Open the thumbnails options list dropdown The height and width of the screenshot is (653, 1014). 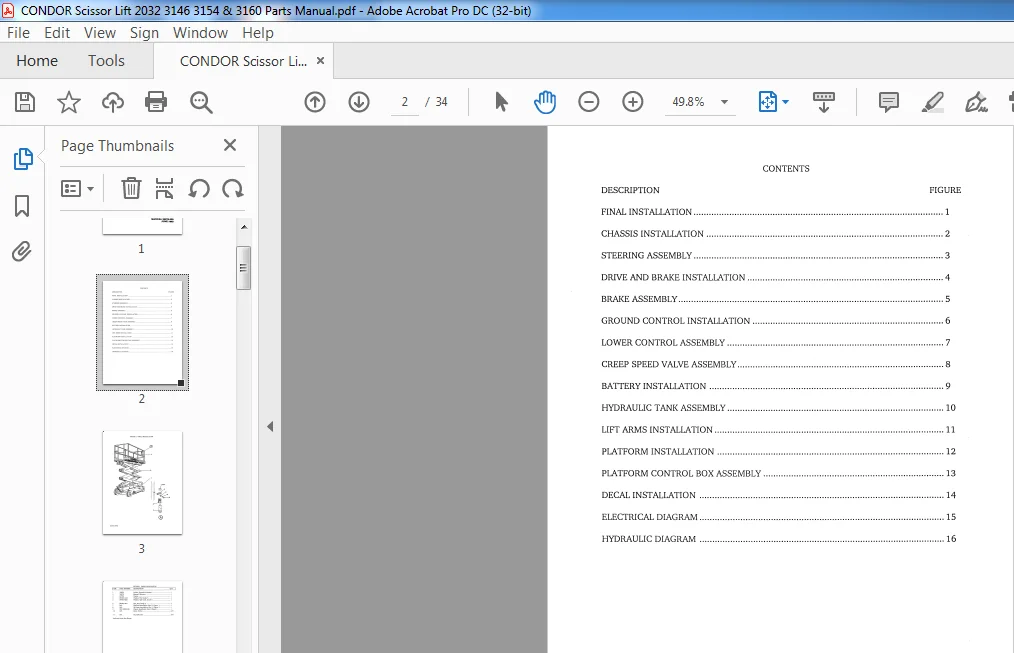click(x=78, y=189)
